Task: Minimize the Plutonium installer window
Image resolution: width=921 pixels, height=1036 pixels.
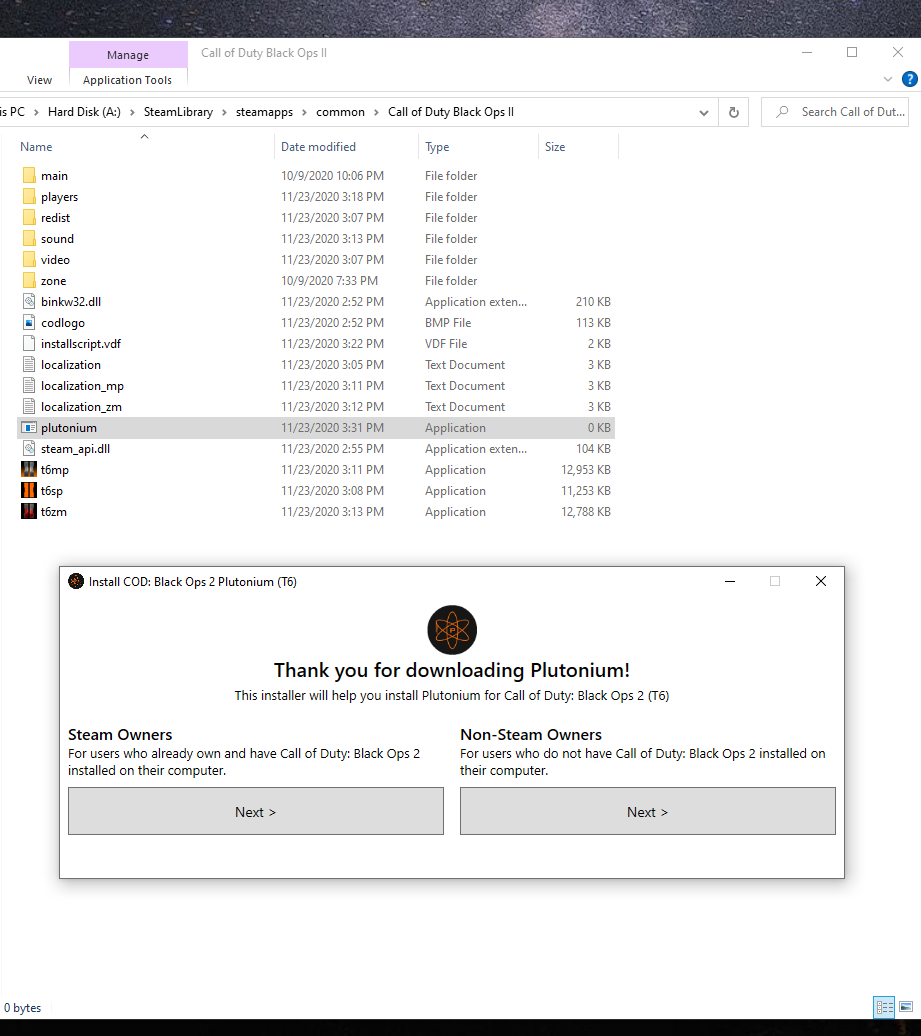Action: tap(730, 581)
